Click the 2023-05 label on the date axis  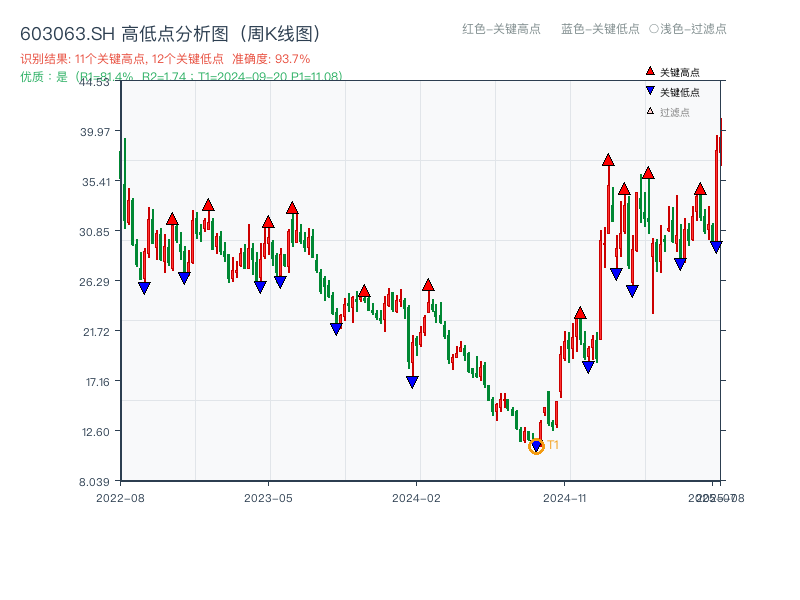tap(266, 496)
